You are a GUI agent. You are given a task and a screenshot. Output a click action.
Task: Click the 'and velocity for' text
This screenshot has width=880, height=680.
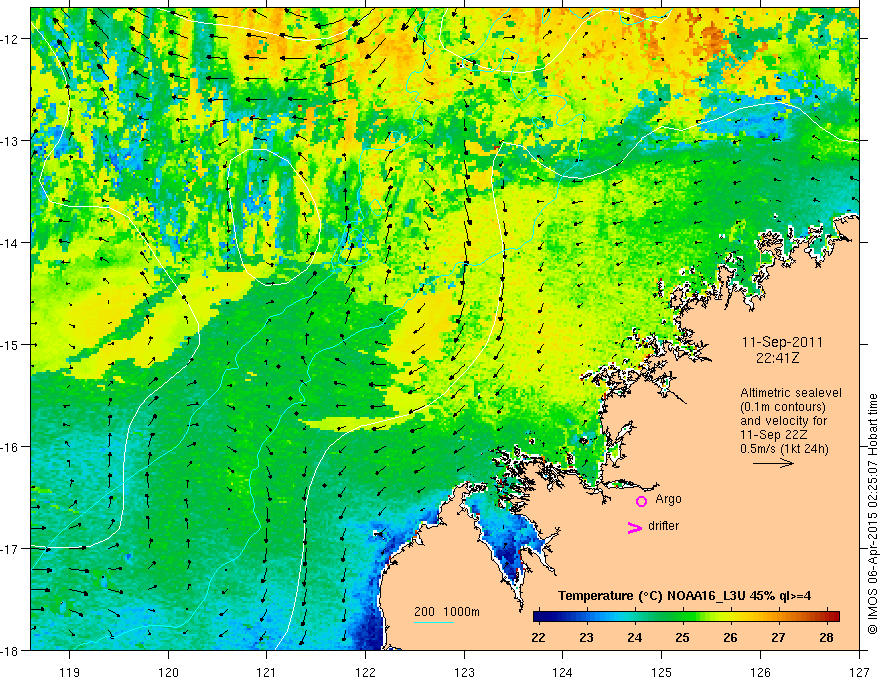pos(783,421)
